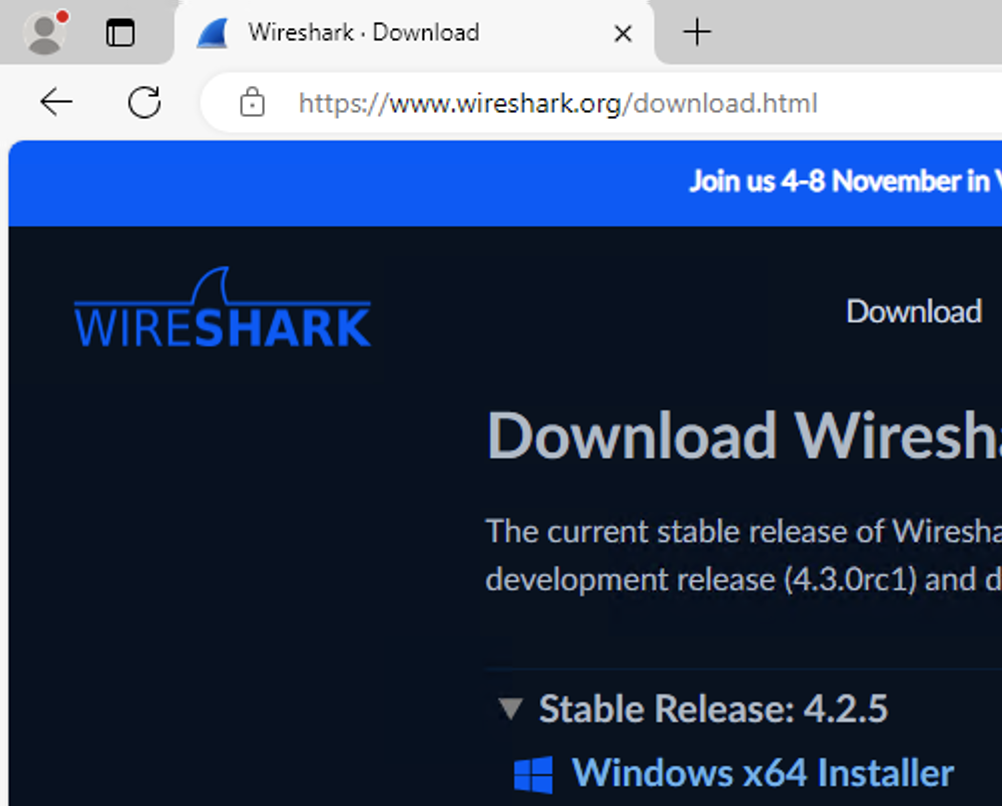Screen dimensions: 1002x806
Task: Go back using the back arrow
Action: click(56, 102)
